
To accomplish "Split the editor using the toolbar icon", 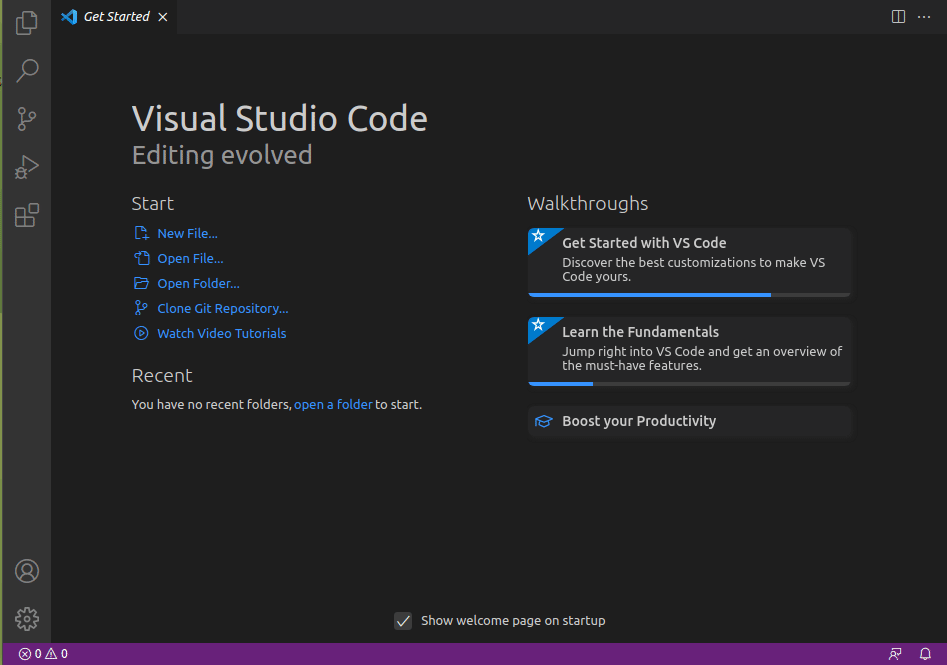I will click(897, 16).
